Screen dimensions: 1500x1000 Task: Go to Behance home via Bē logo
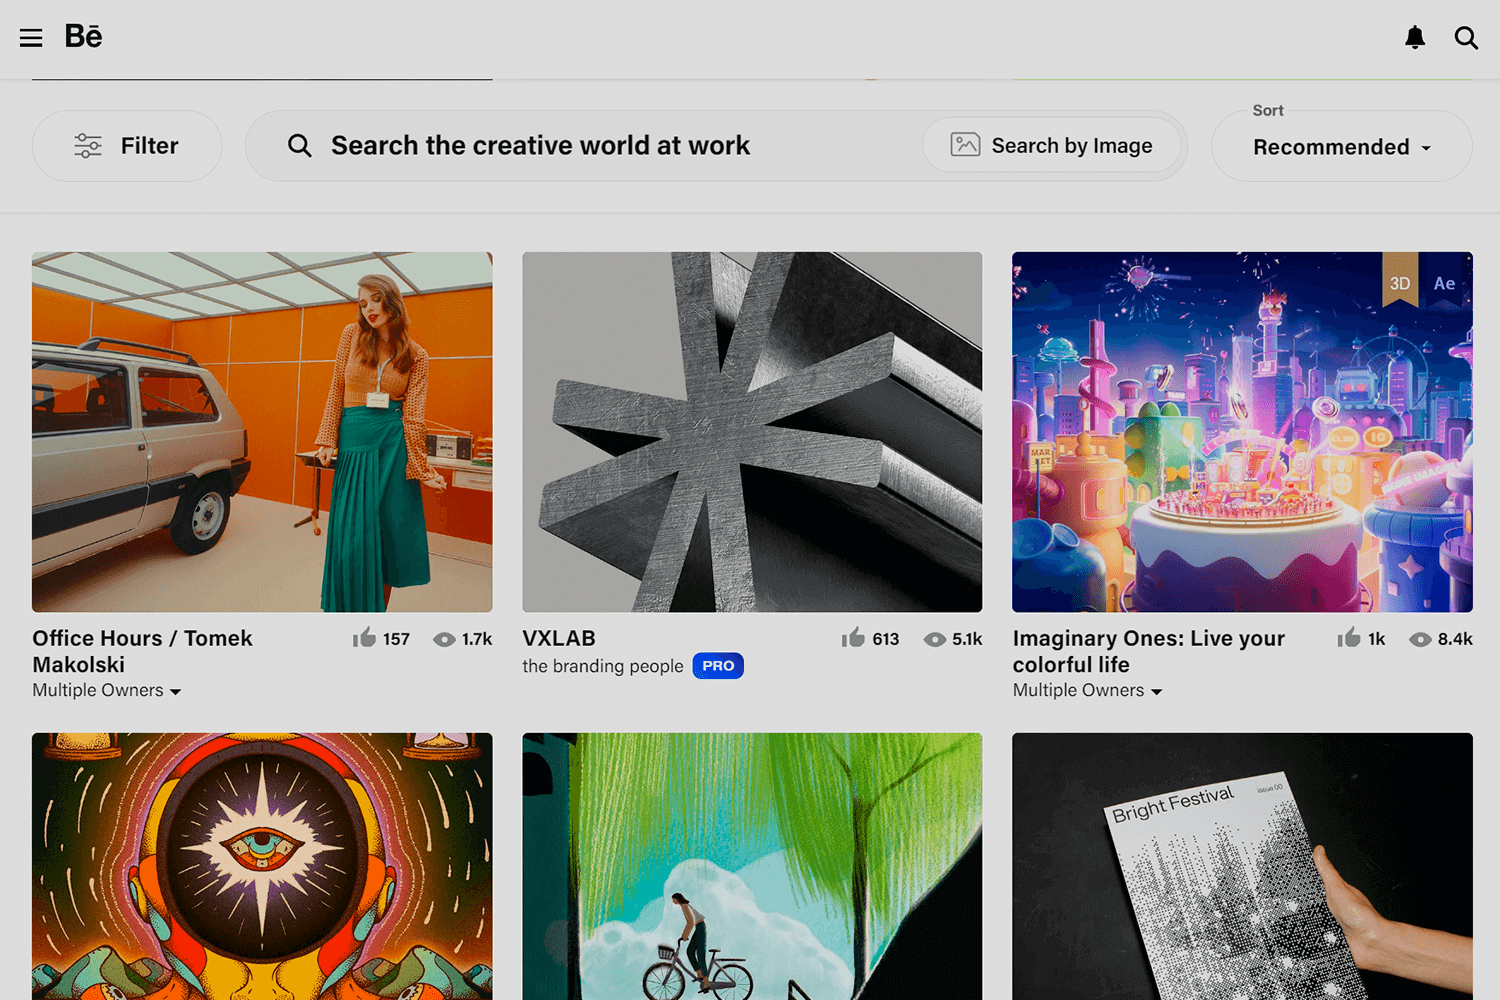(x=83, y=36)
